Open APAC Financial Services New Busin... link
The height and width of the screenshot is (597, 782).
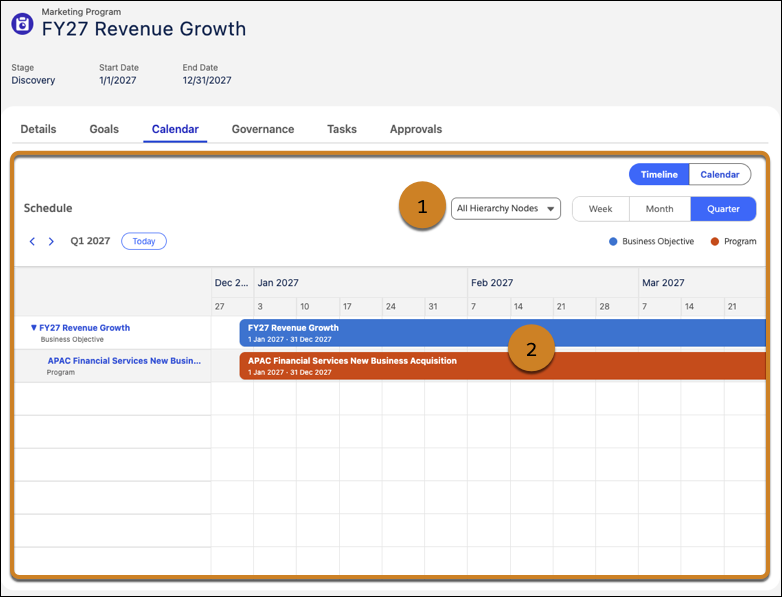[x=124, y=361]
